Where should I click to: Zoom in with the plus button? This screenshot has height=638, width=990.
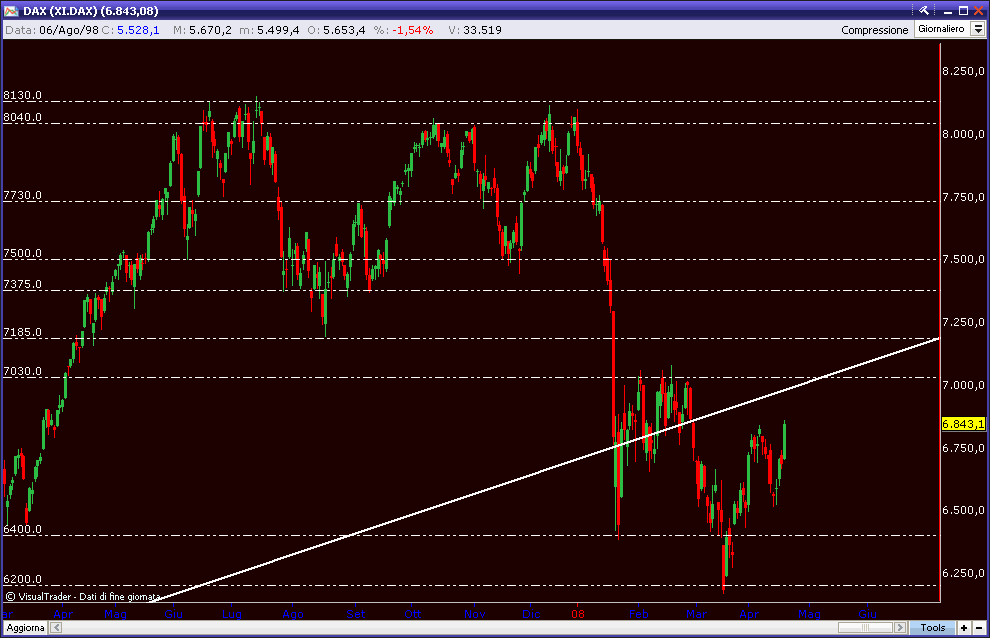(963, 628)
